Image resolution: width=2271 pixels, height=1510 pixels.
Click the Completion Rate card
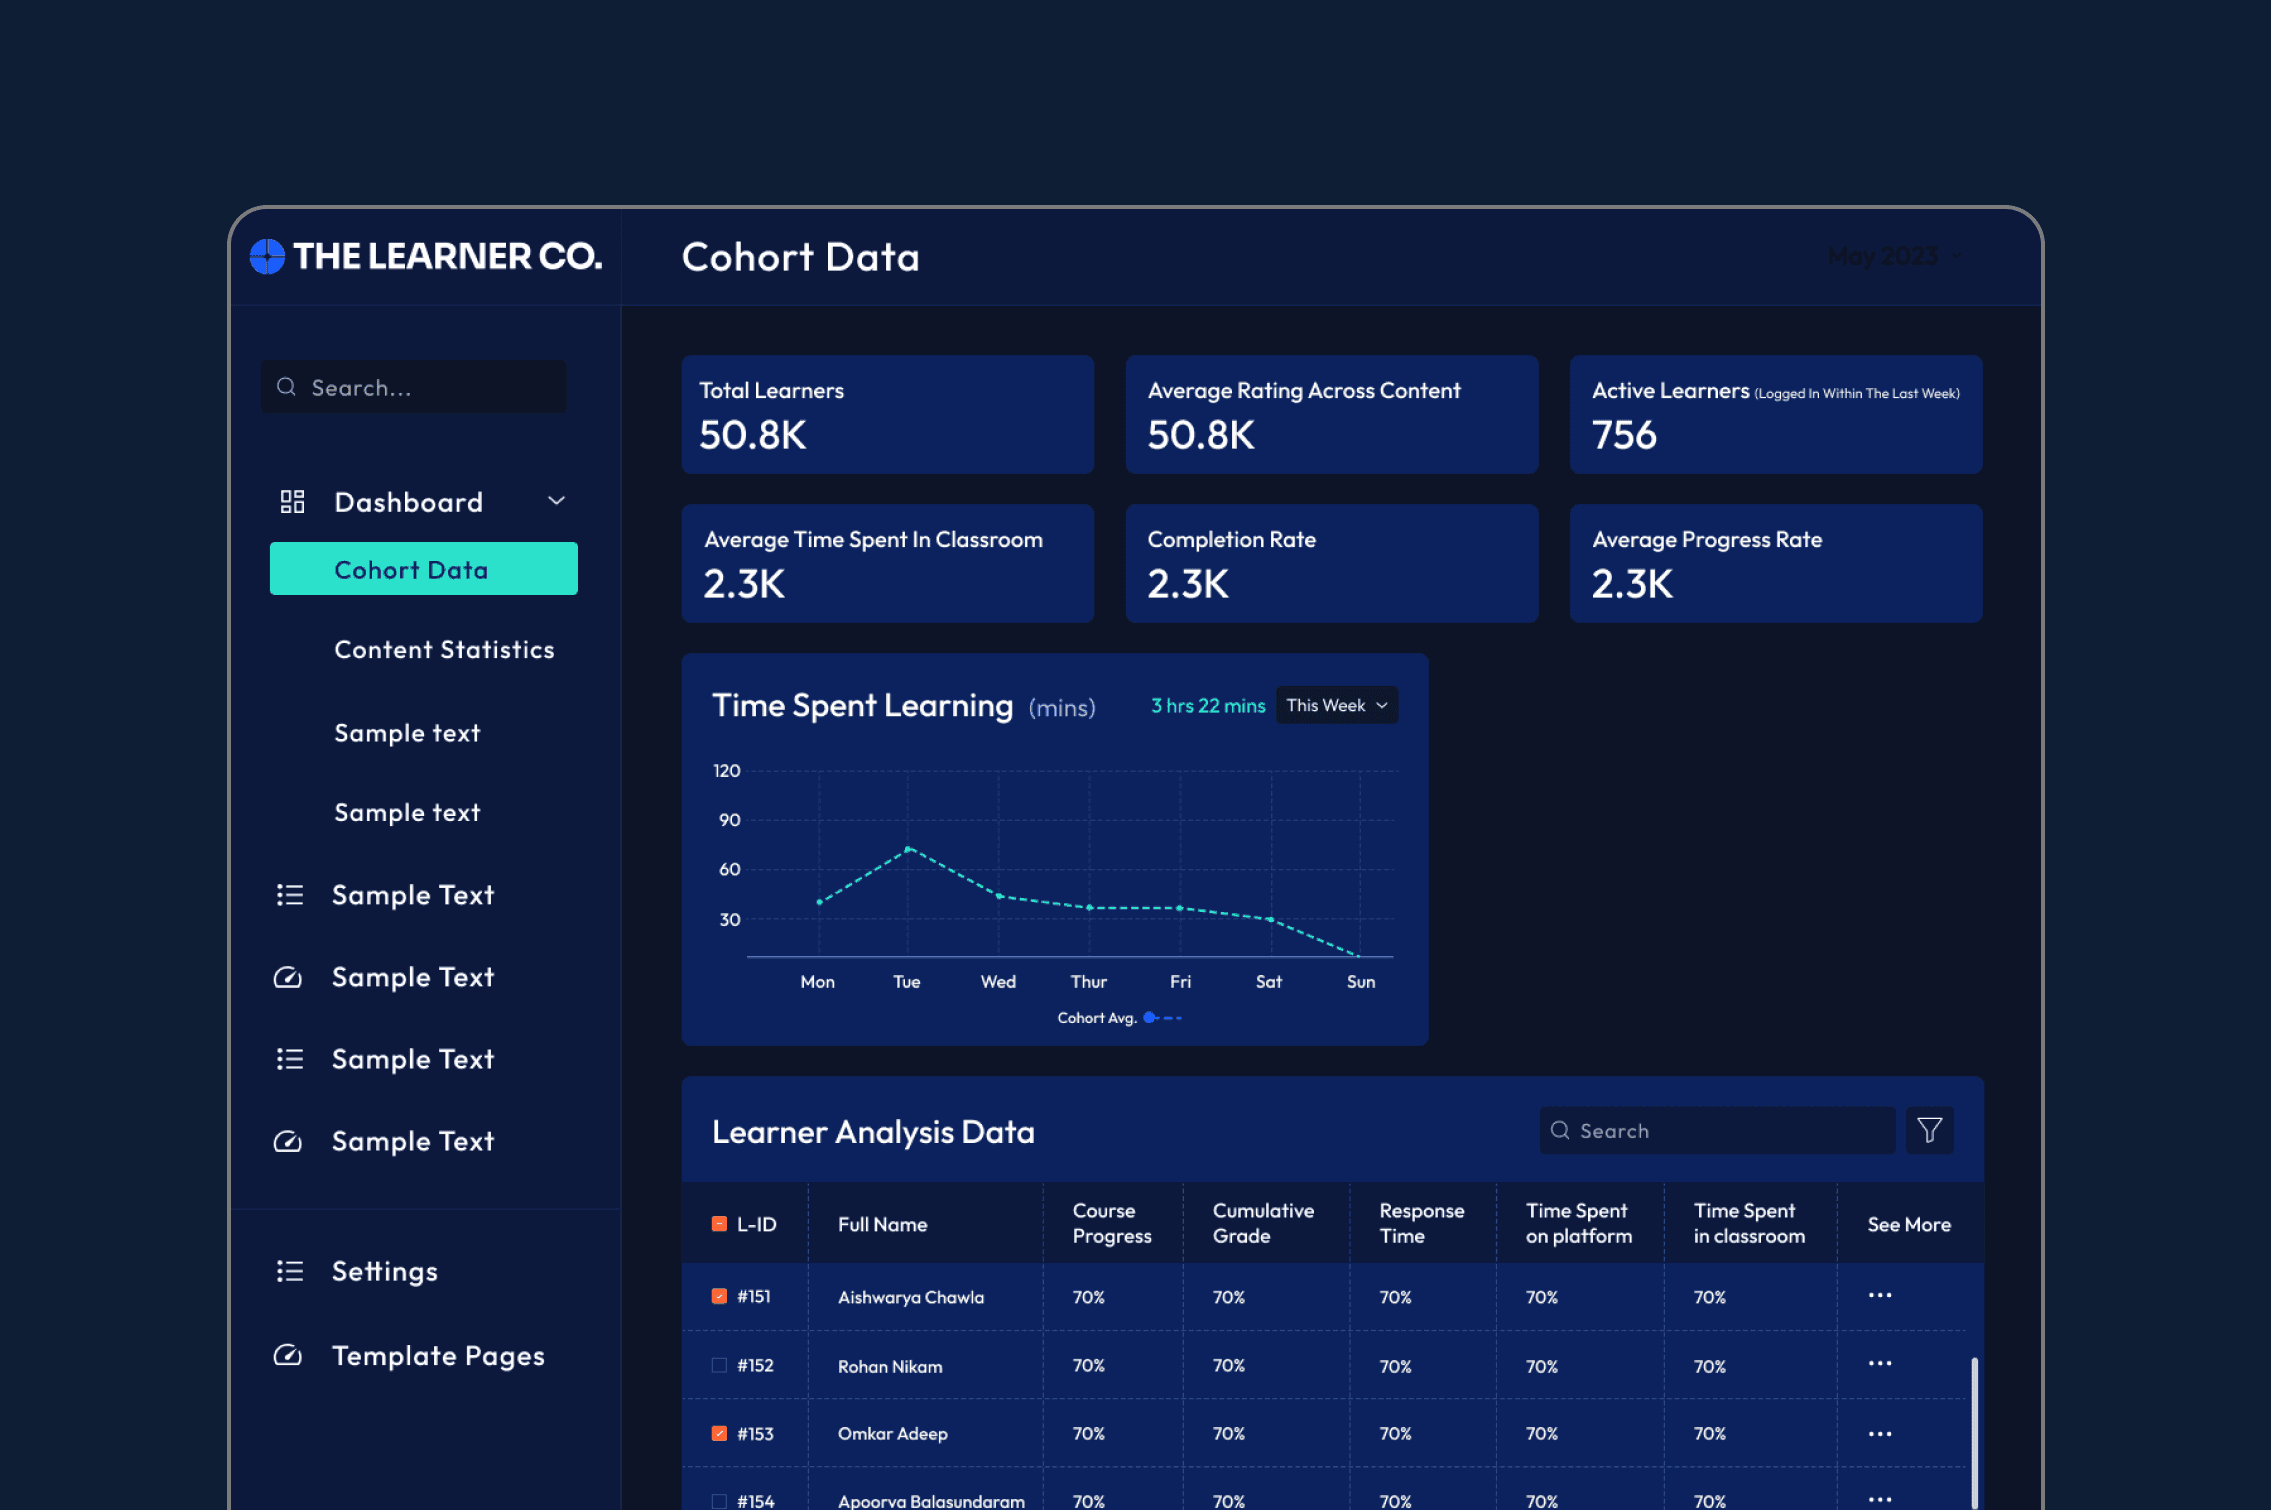(1332, 563)
